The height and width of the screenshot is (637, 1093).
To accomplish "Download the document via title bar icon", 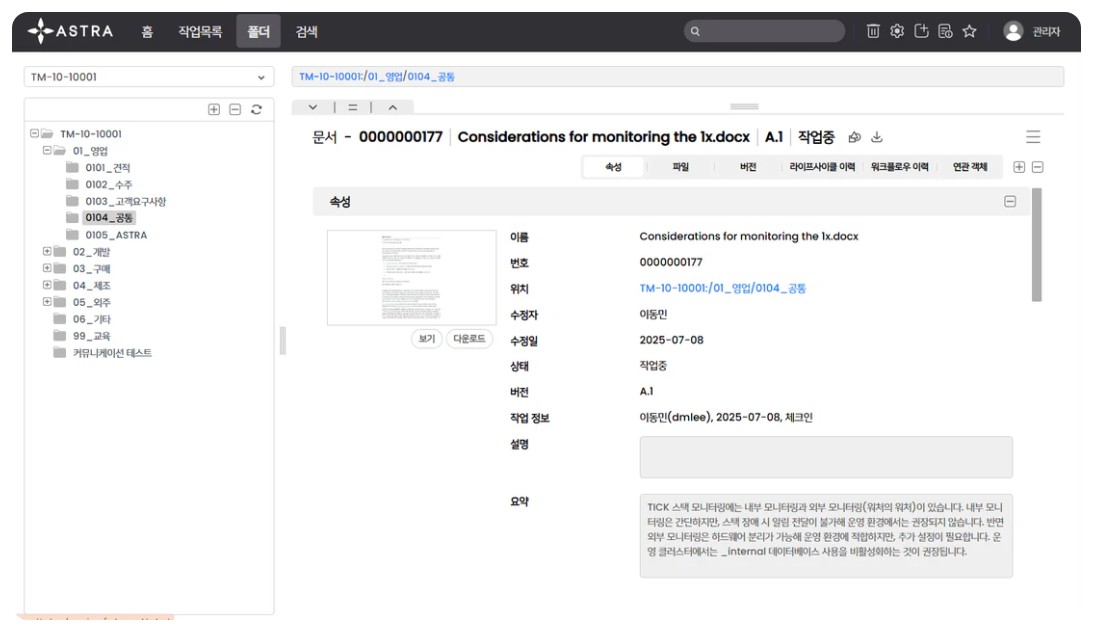I will tap(877, 137).
